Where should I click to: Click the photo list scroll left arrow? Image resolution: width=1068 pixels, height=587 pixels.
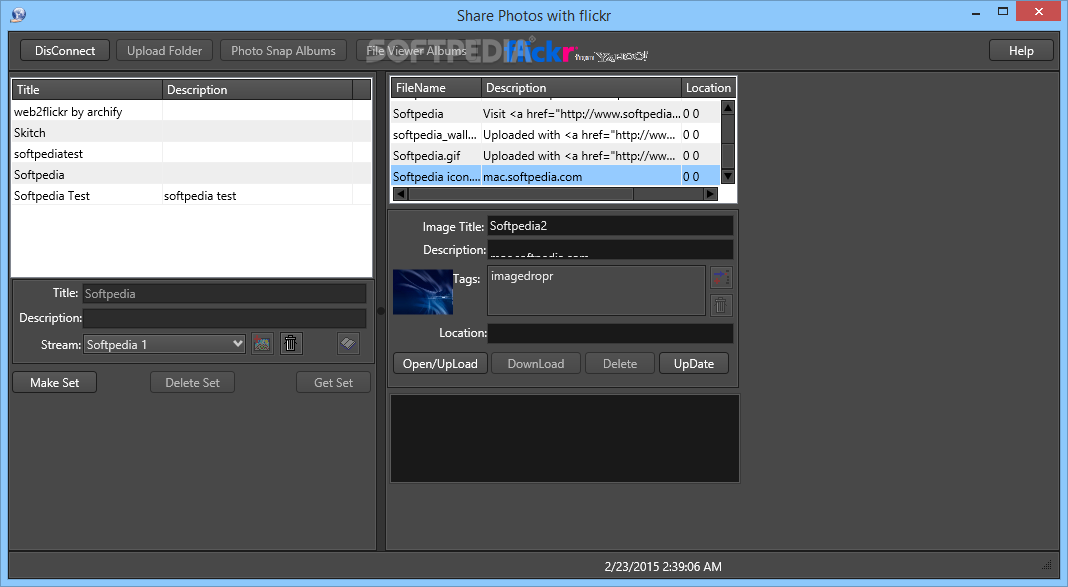tap(400, 193)
